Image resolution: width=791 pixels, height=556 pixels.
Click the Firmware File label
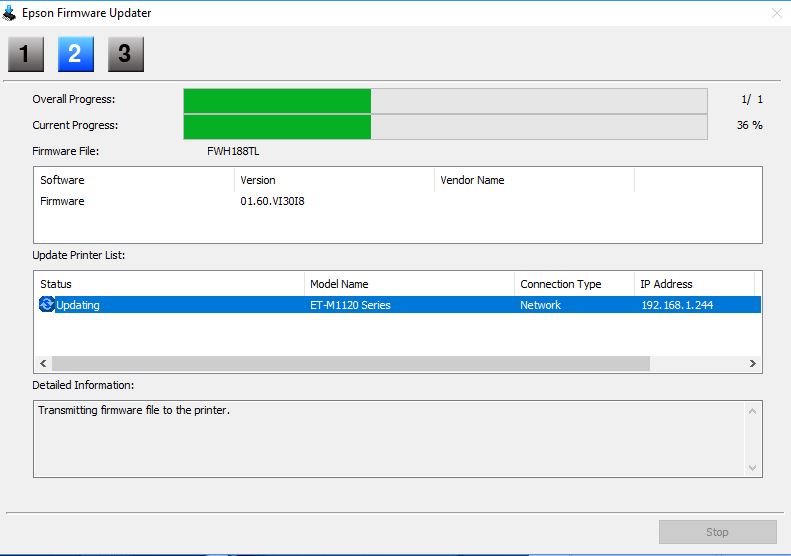click(x=66, y=151)
